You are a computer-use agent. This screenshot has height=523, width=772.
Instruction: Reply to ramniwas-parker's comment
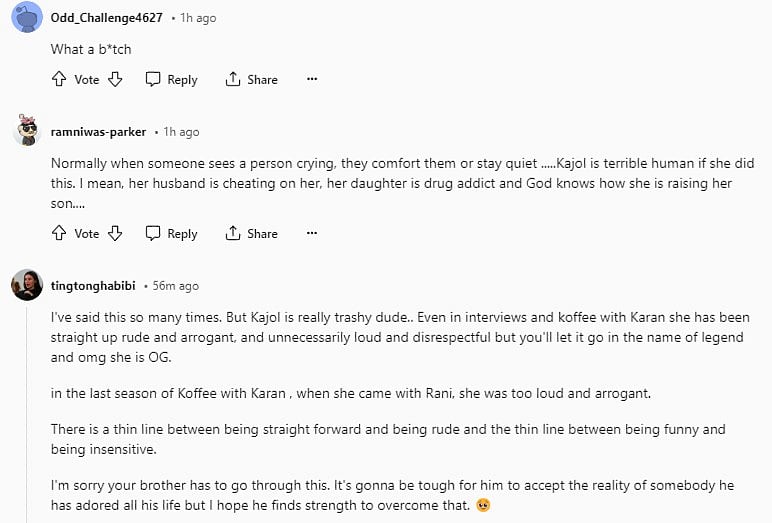point(171,233)
